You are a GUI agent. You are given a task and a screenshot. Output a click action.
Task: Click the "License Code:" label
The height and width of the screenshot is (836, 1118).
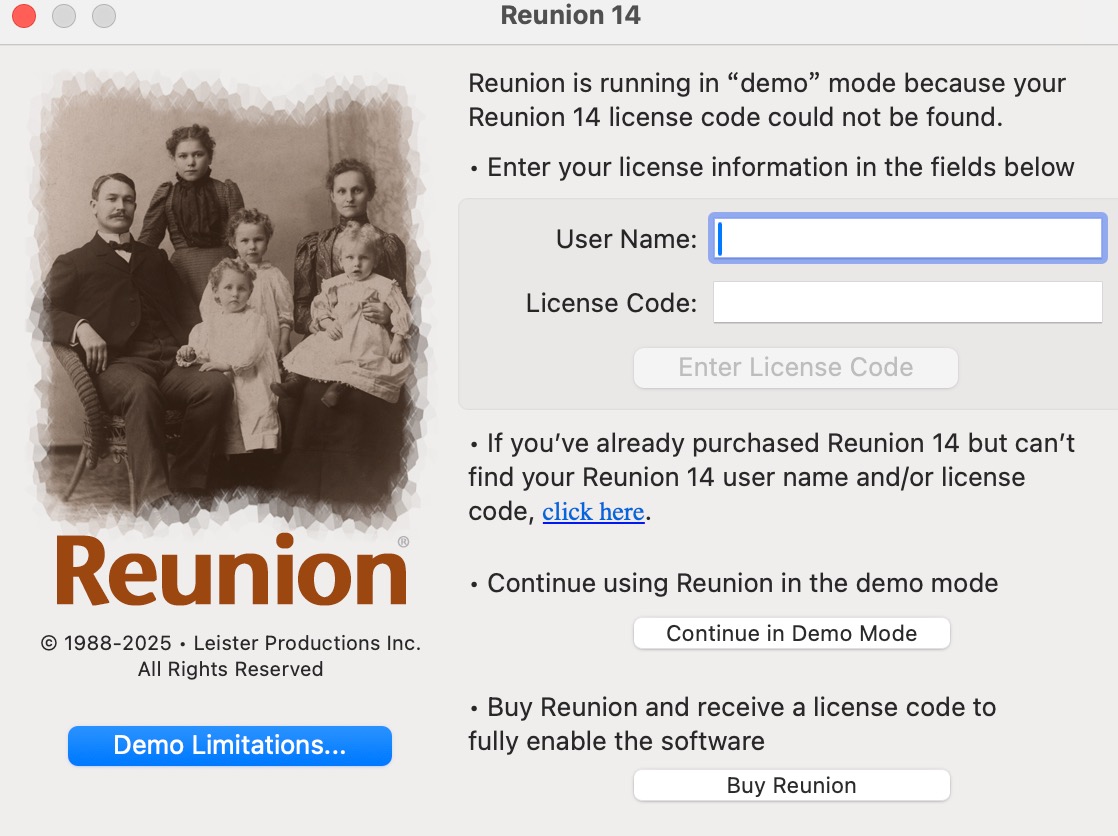point(611,303)
